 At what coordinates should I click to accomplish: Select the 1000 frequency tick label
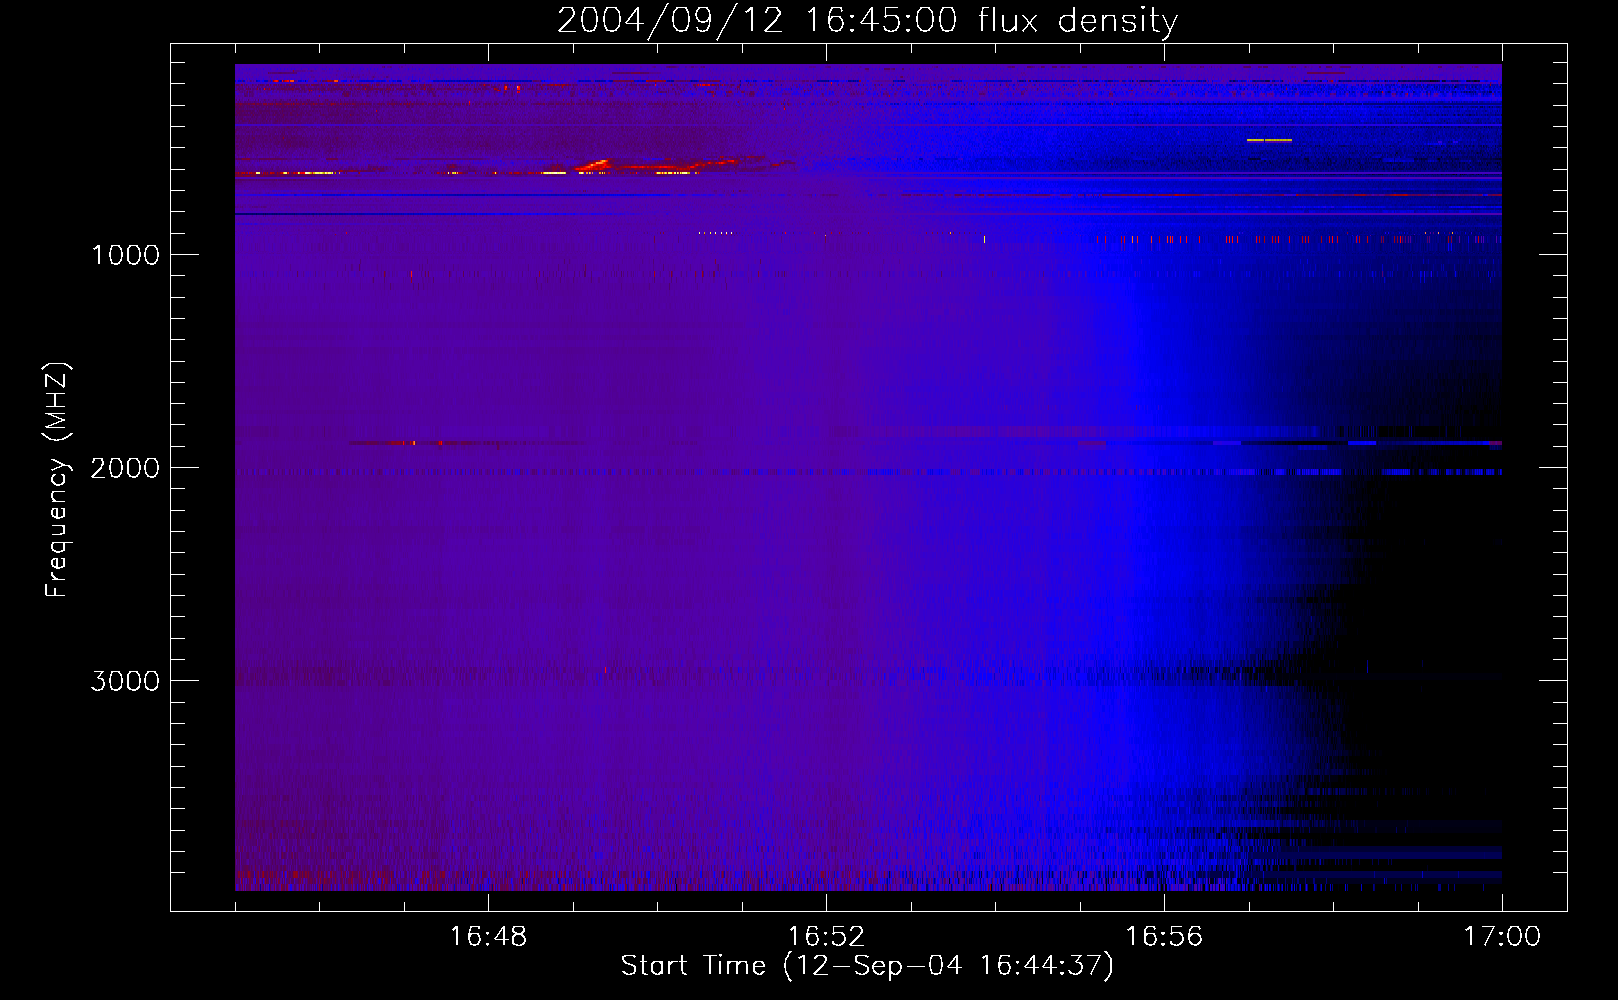125,255
